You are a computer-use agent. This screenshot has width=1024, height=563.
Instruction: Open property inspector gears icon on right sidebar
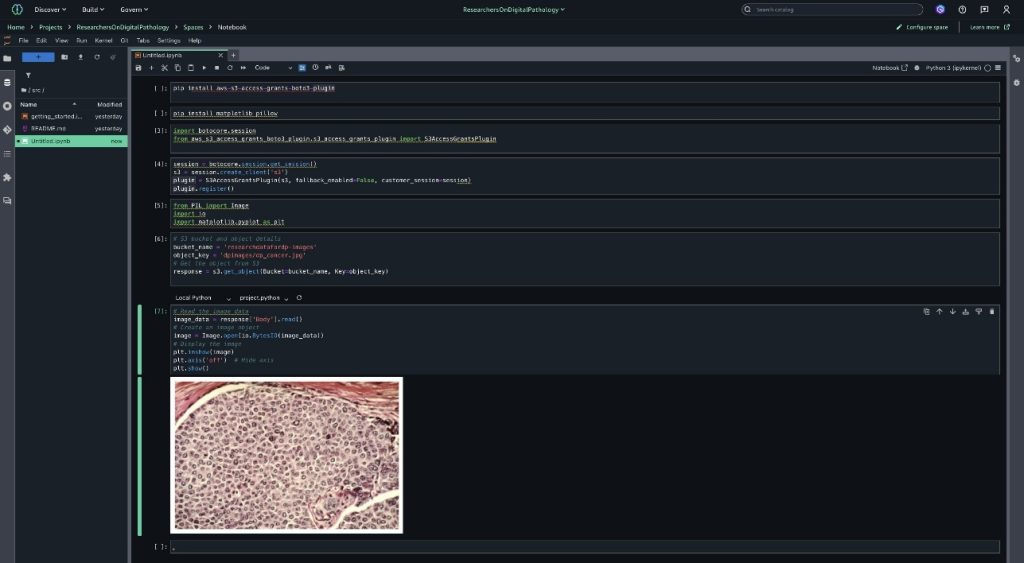tap(1016, 59)
